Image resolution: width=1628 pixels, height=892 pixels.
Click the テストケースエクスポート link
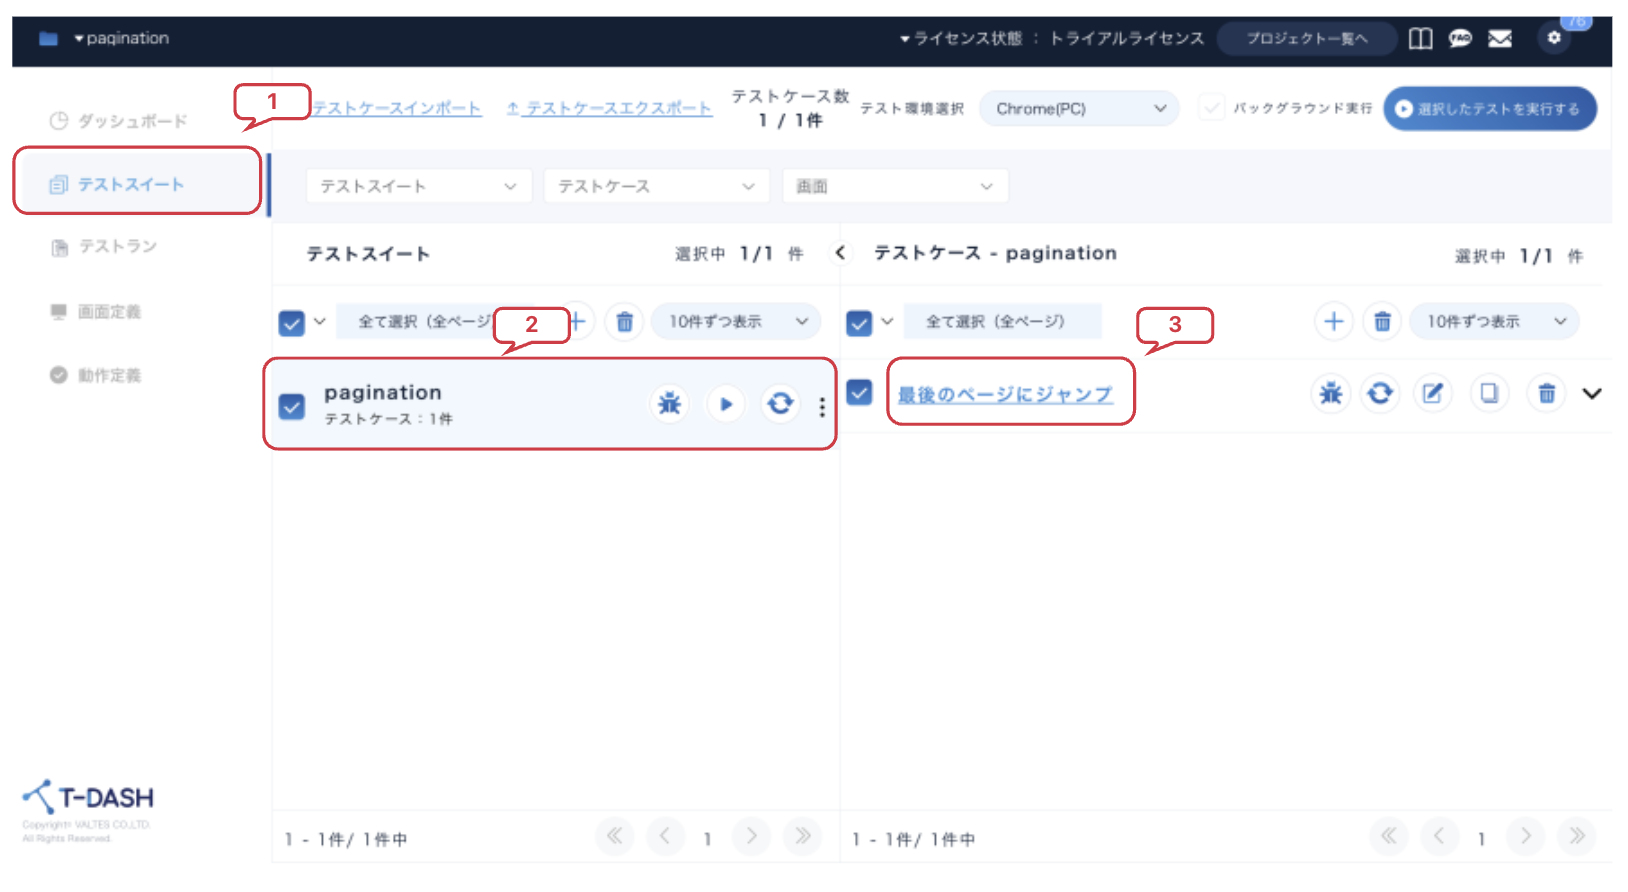tap(609, 108)
